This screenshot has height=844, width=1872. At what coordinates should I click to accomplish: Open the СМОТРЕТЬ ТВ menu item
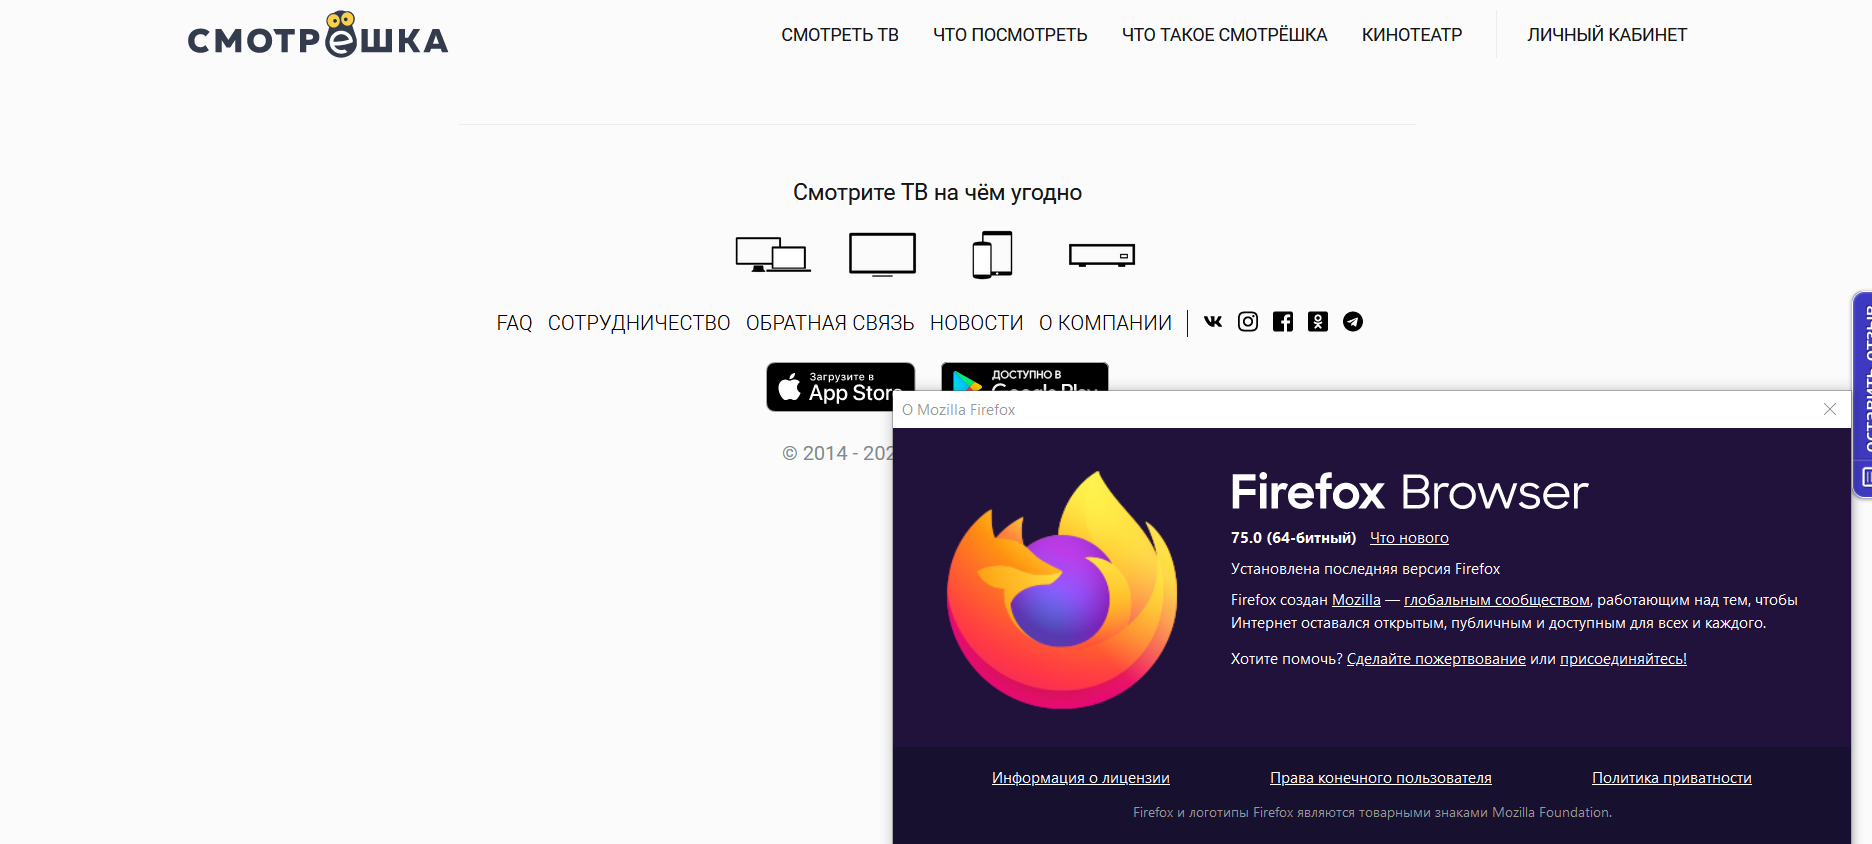point(840,35)
